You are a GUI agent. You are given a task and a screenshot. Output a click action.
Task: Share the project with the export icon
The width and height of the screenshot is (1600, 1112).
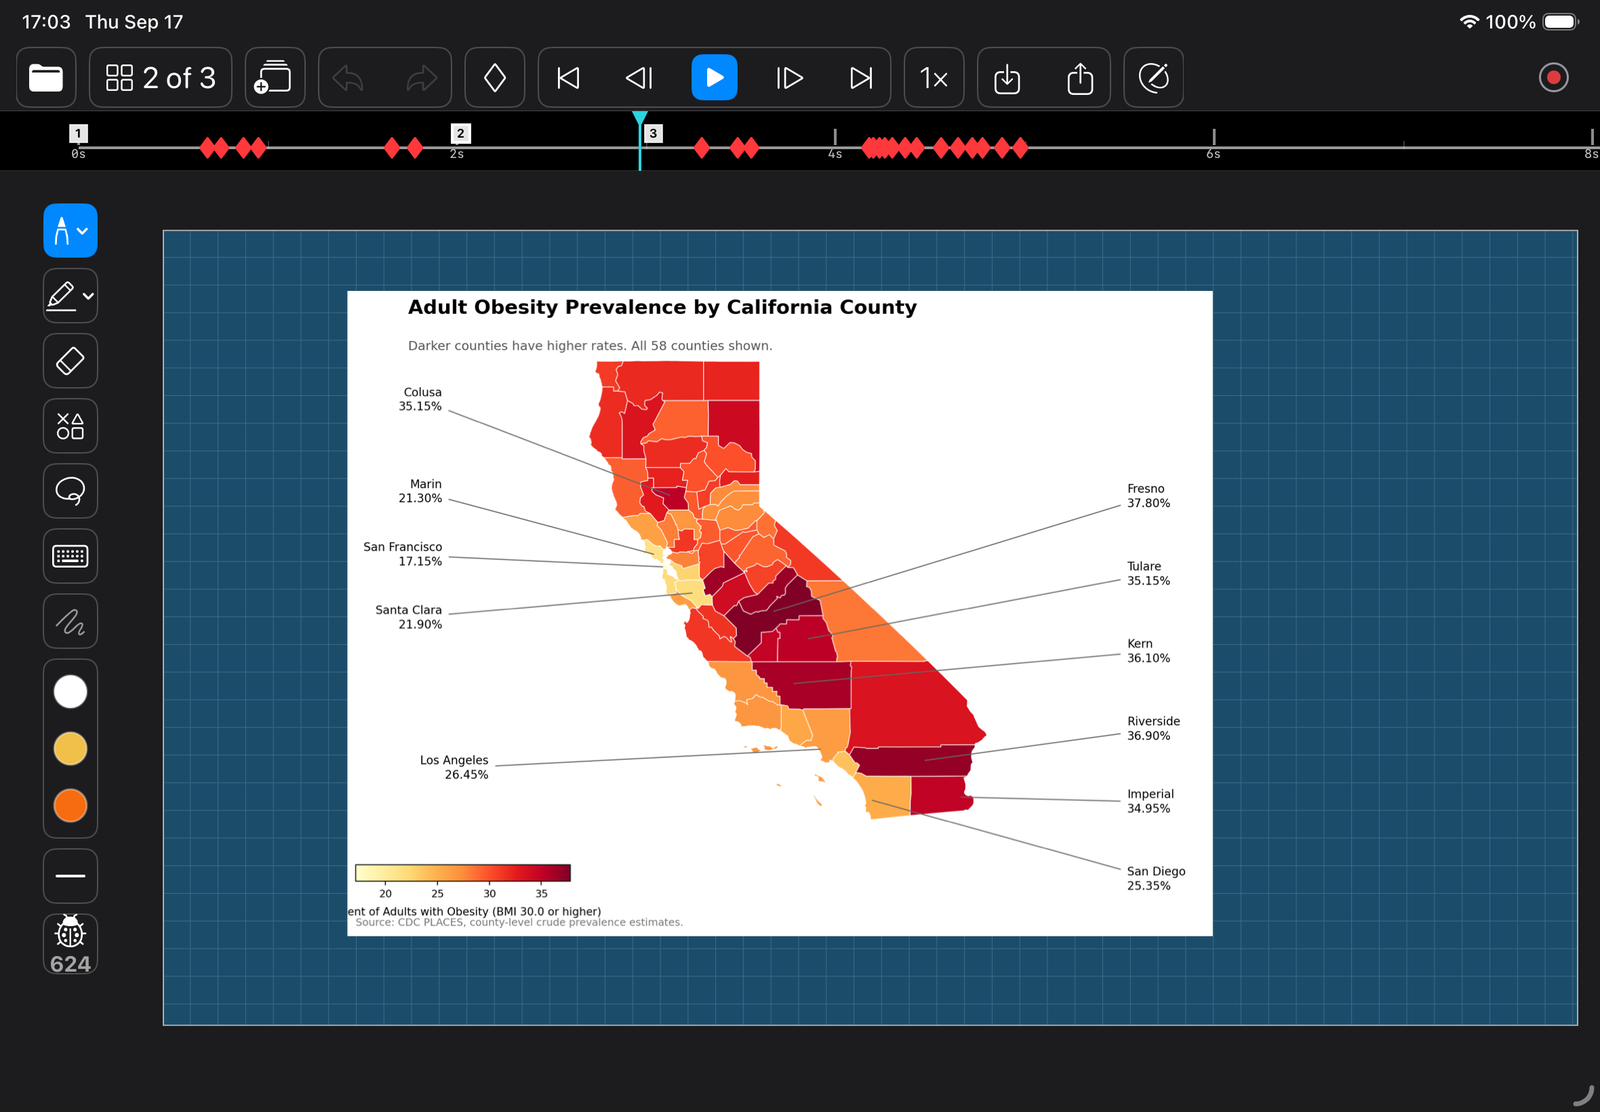1080,78
